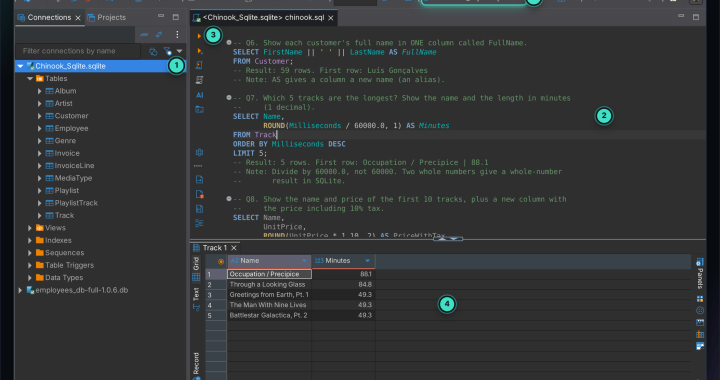Expand the Artist table node
The width and height of the screenshot is (720, 380).
39,104
